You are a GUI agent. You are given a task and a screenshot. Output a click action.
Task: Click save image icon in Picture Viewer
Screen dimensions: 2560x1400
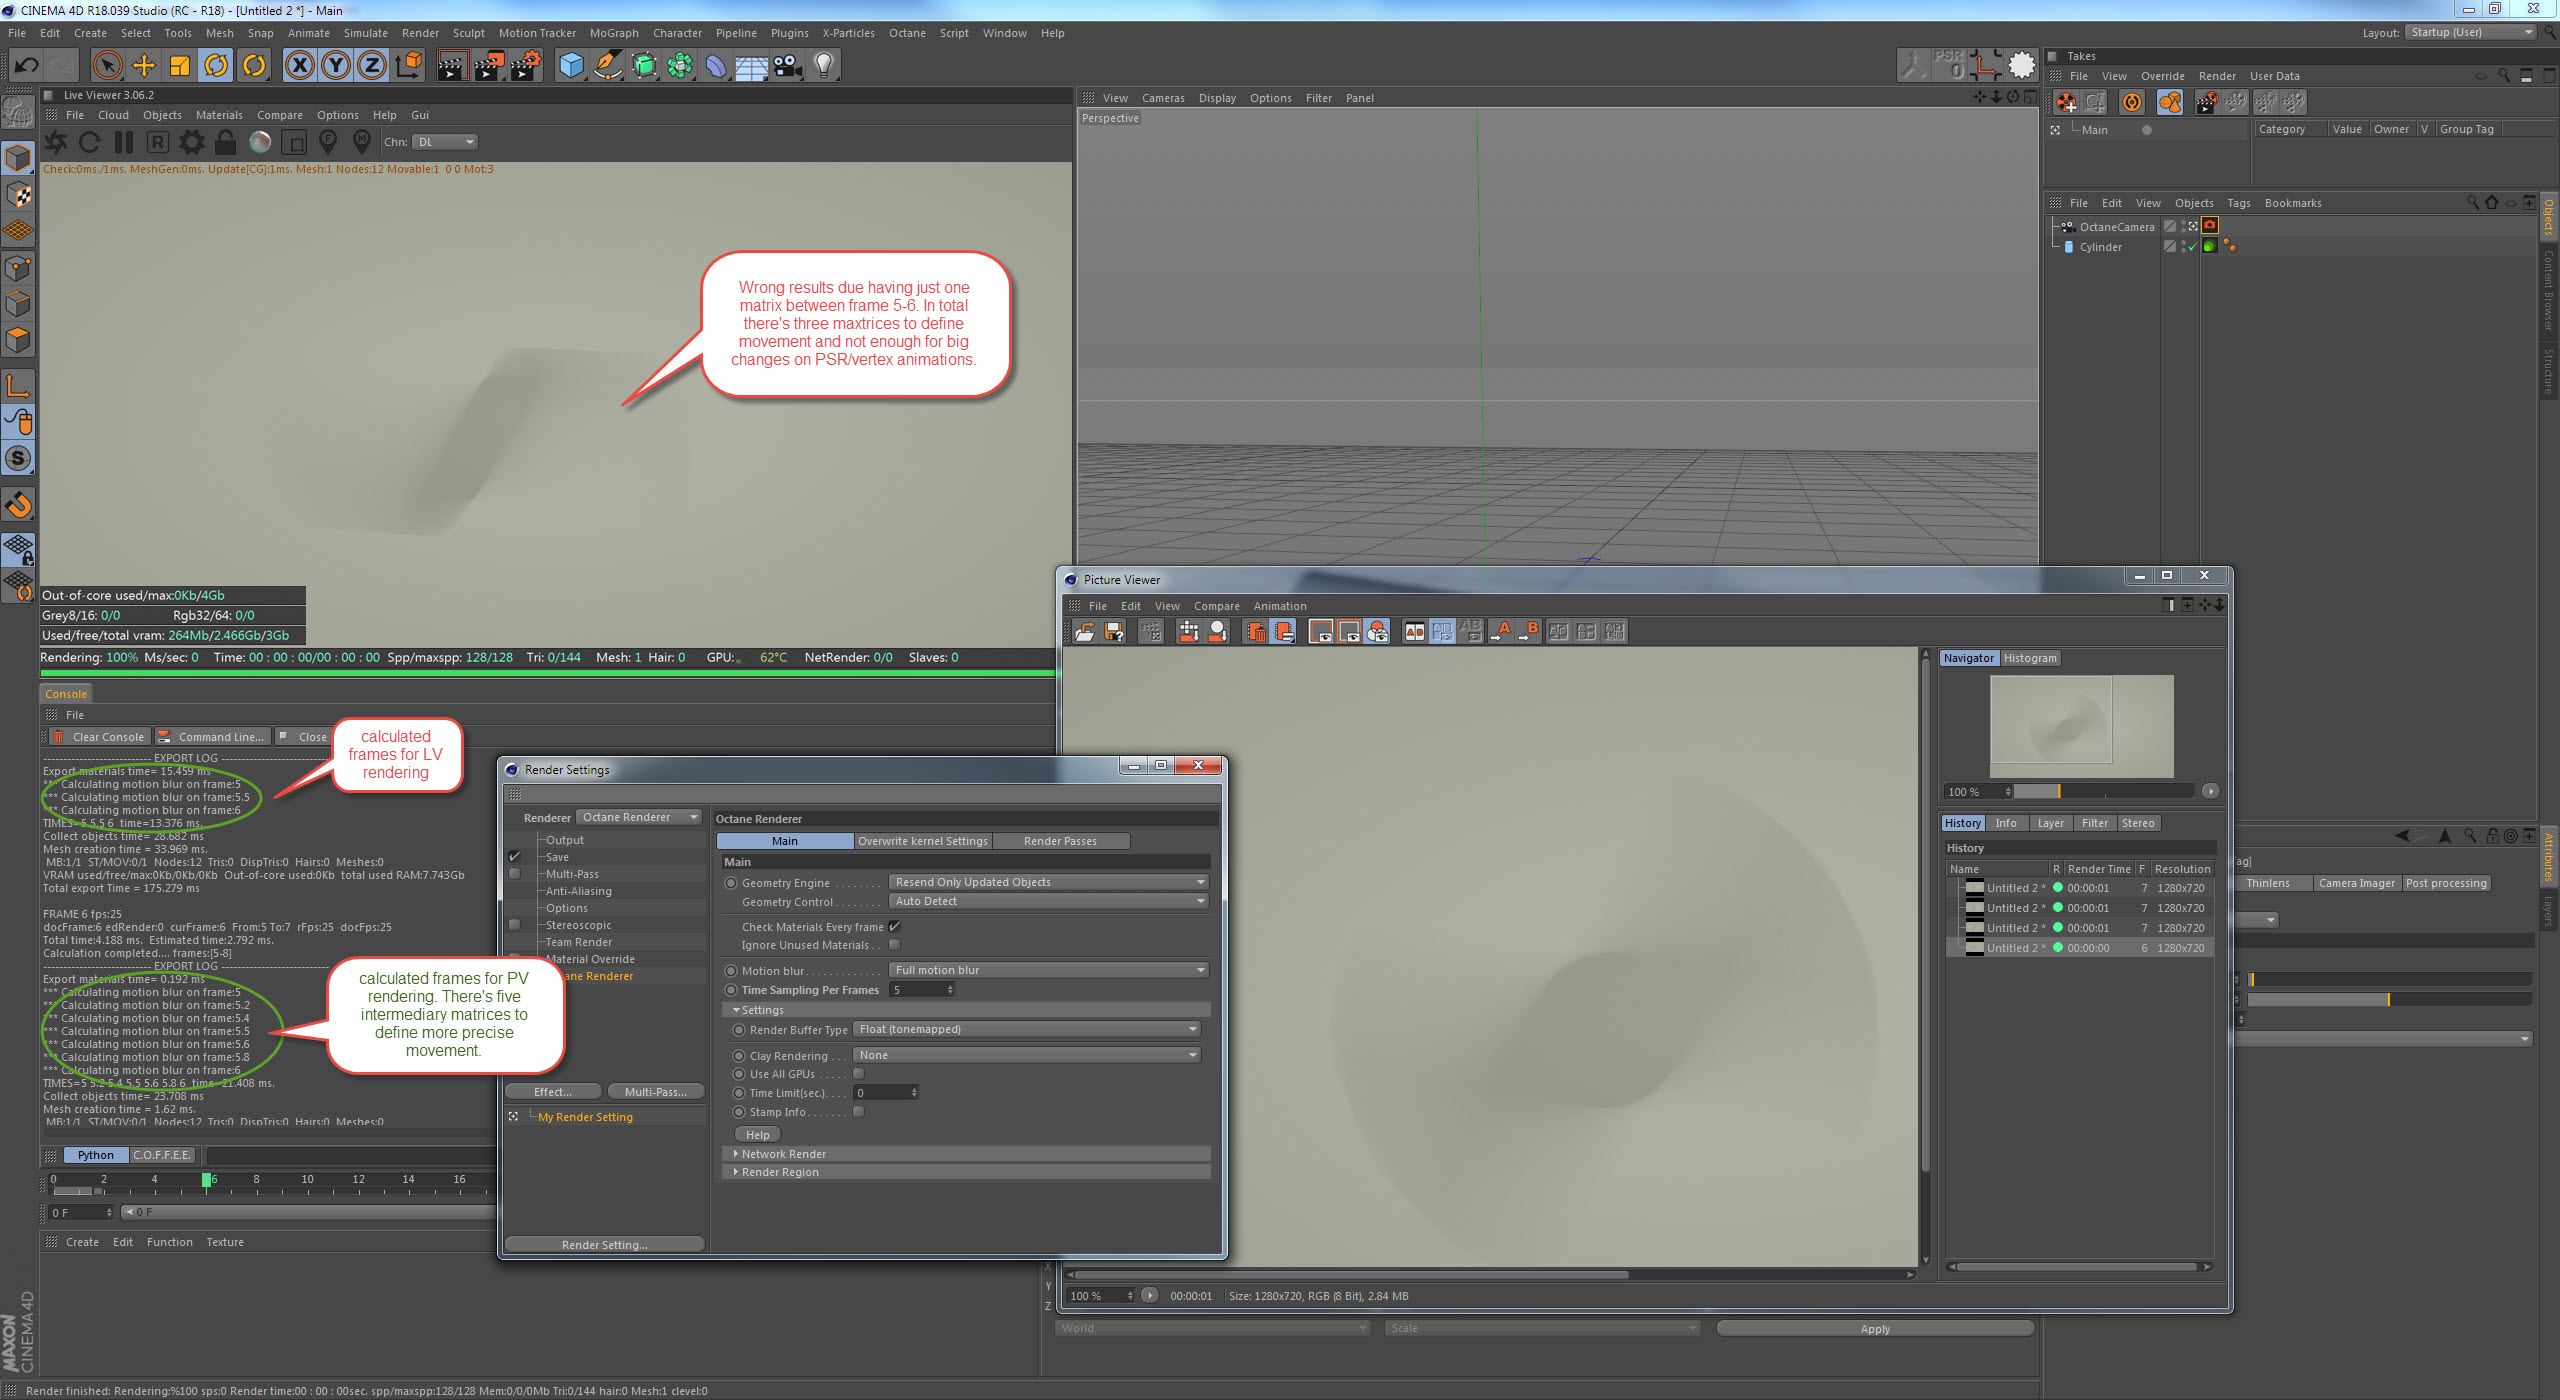[x=1113, y=632]
